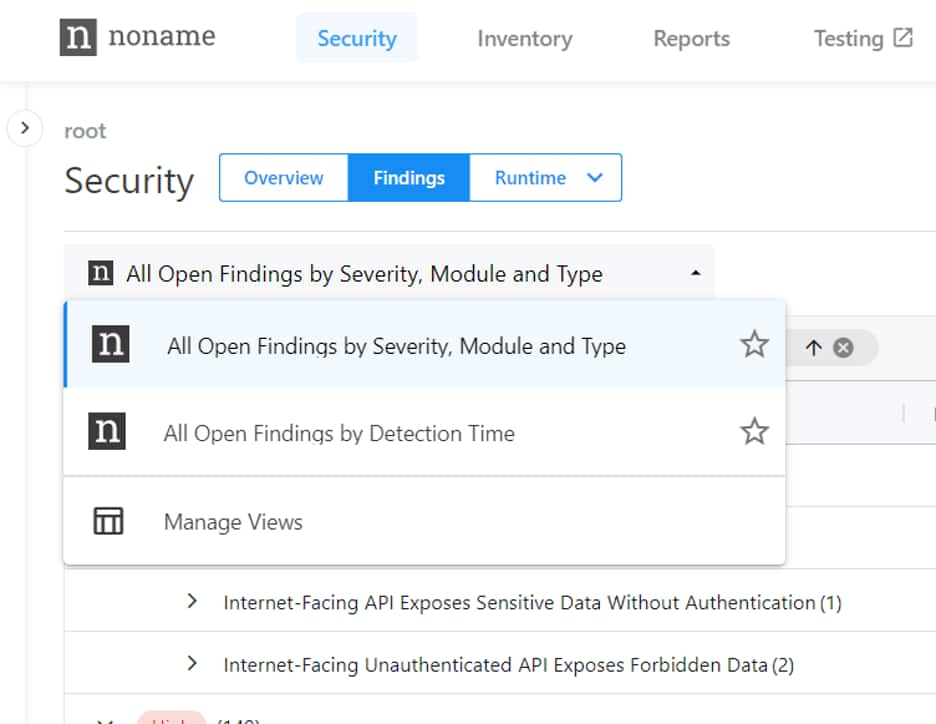
Task: Choose All Open Findings by Detection Time
Action: click(x=339, y=433)
